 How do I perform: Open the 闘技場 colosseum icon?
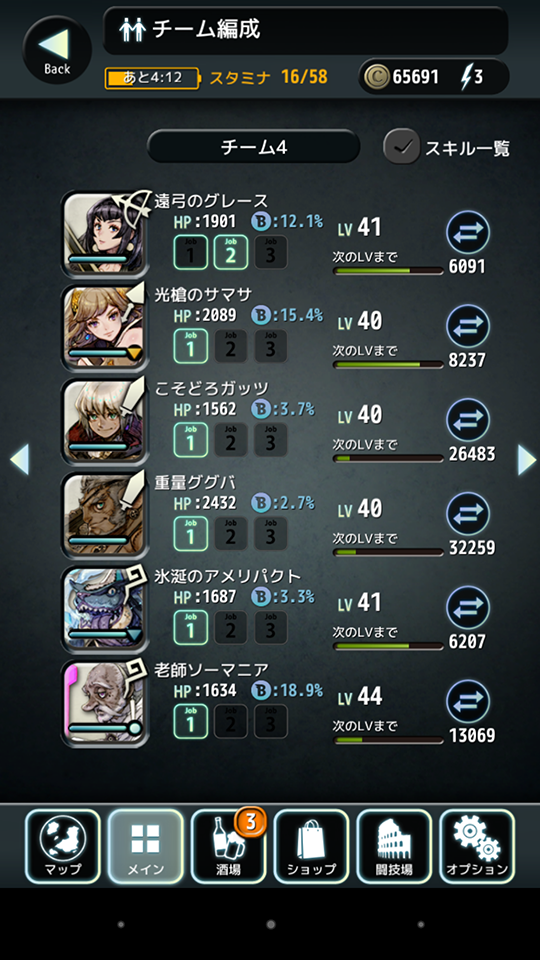pyautogui.click(x=394, y=846)
